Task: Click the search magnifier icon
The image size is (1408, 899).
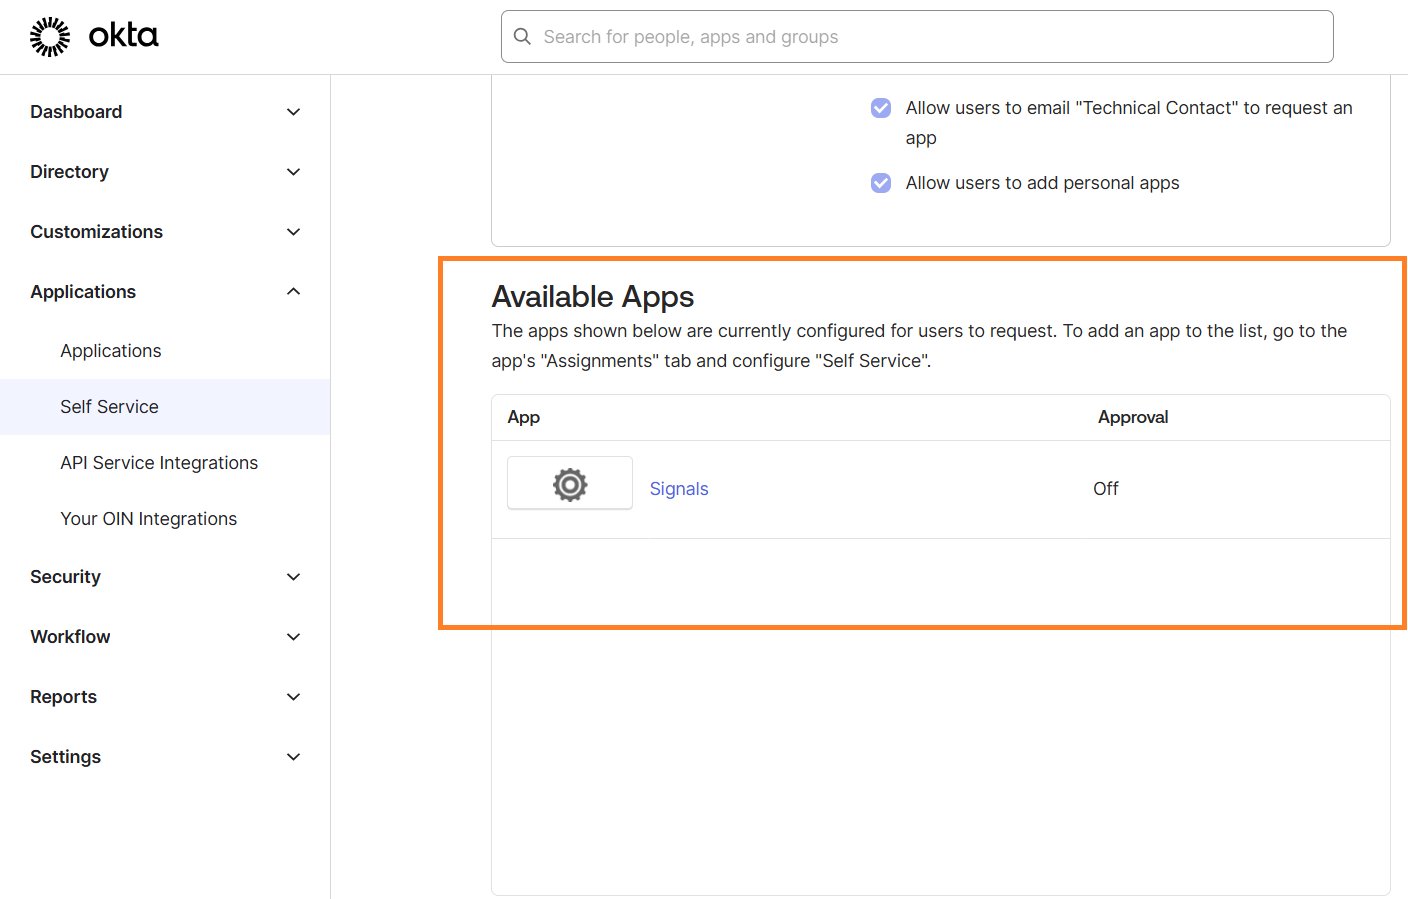Action: point(522,37)
